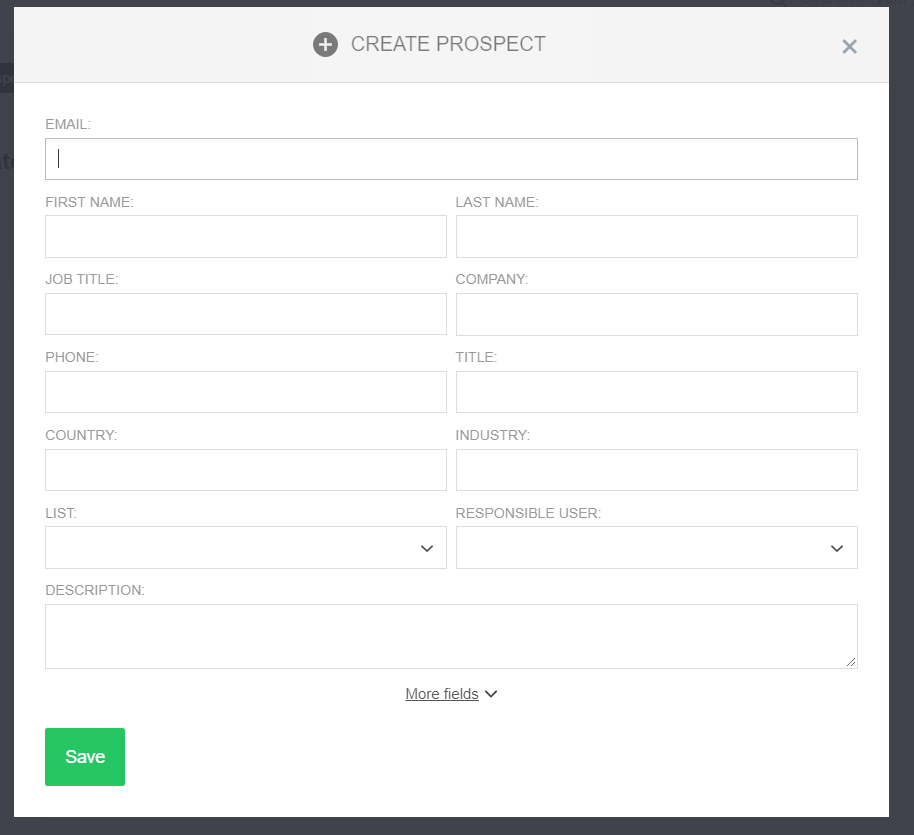Image resolution: width=914 pixels, height=835 pixels.
Task: Click the Create Prospect header title
Action: [448, 45]
